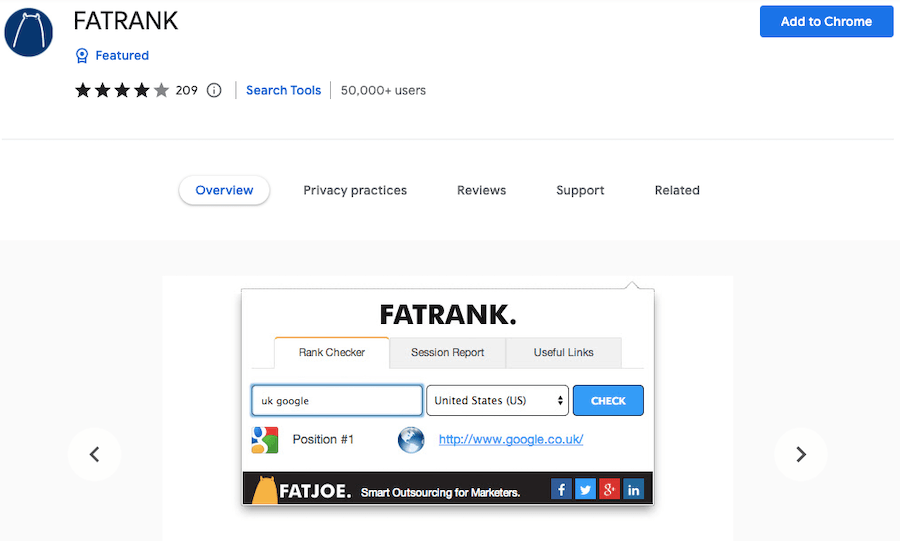
Task: Click the FATRANK extension logo icon
Action: (28, 32)
